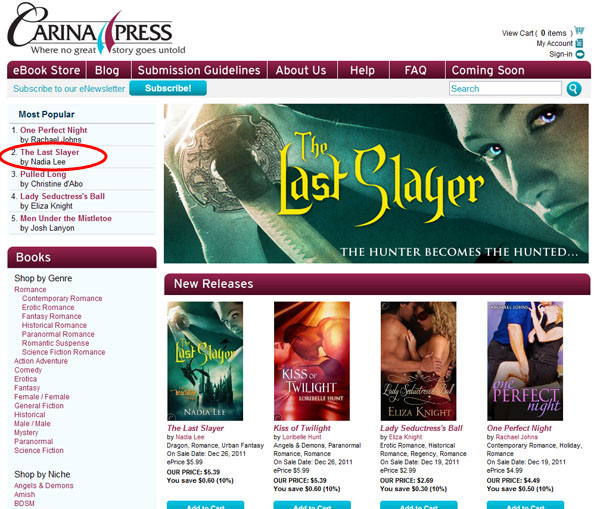600x509 pixels.
Task: Select the Comedy genre
Action: click(28, 370)
